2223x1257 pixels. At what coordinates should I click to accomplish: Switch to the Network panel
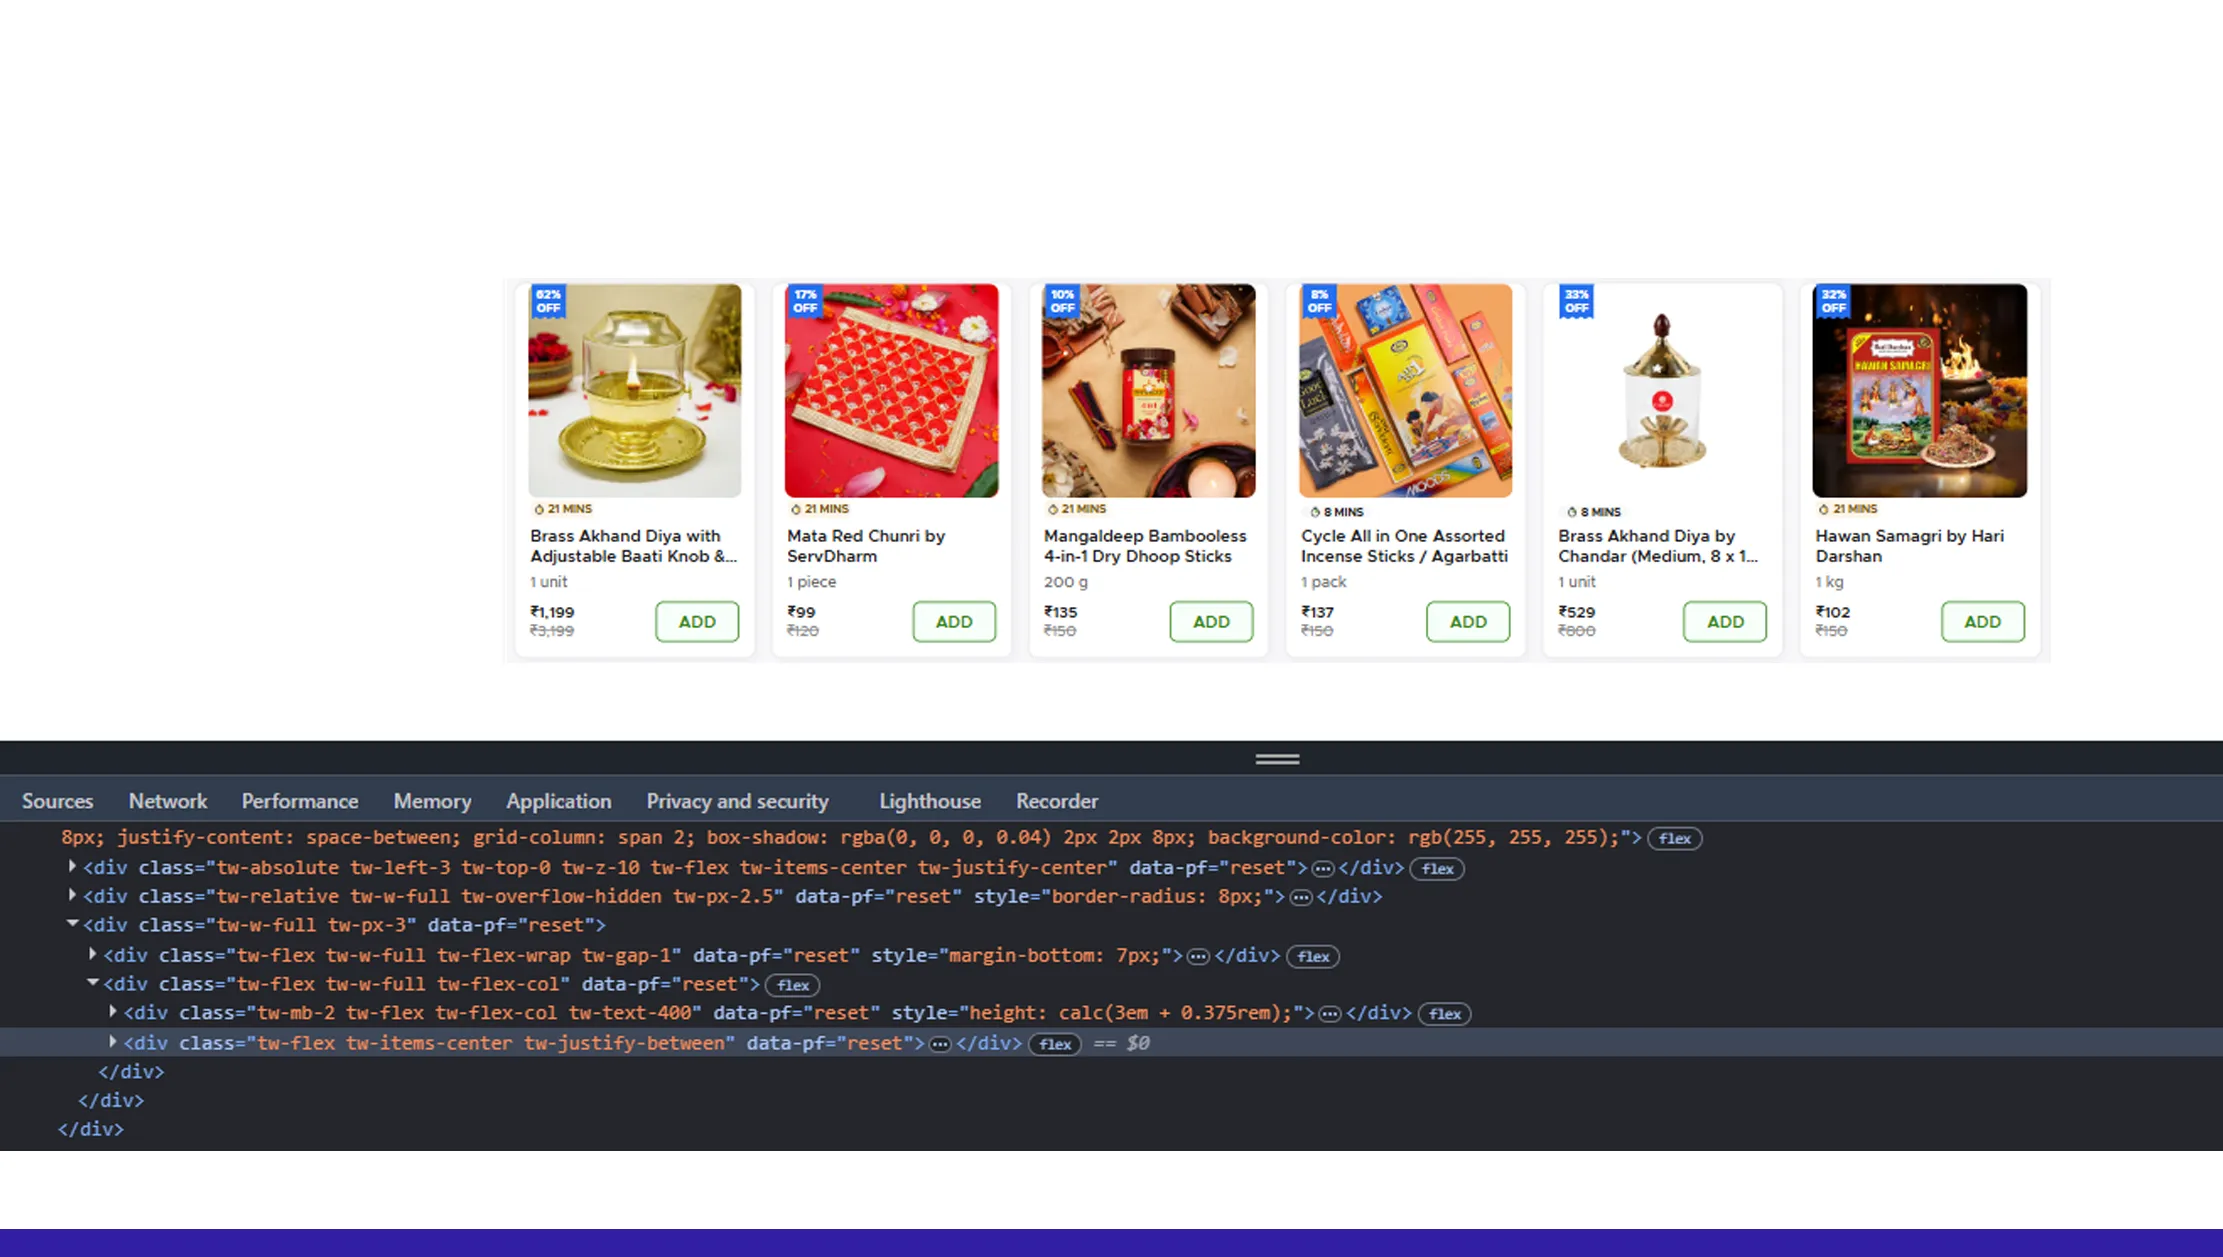(x=167, y=801)
